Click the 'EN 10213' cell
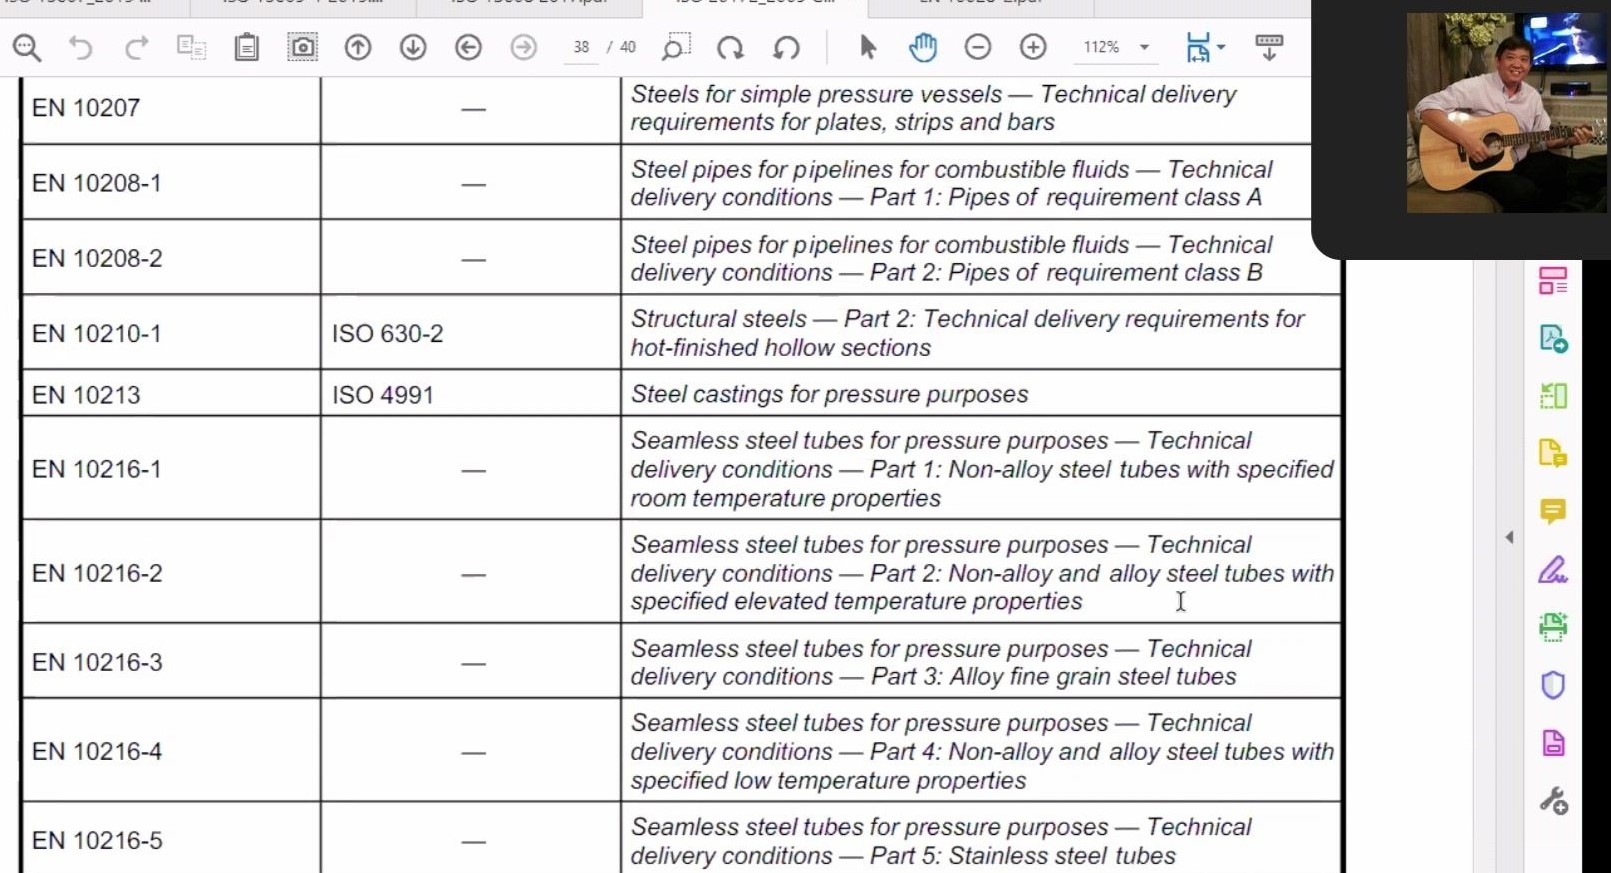 point(171,394)
